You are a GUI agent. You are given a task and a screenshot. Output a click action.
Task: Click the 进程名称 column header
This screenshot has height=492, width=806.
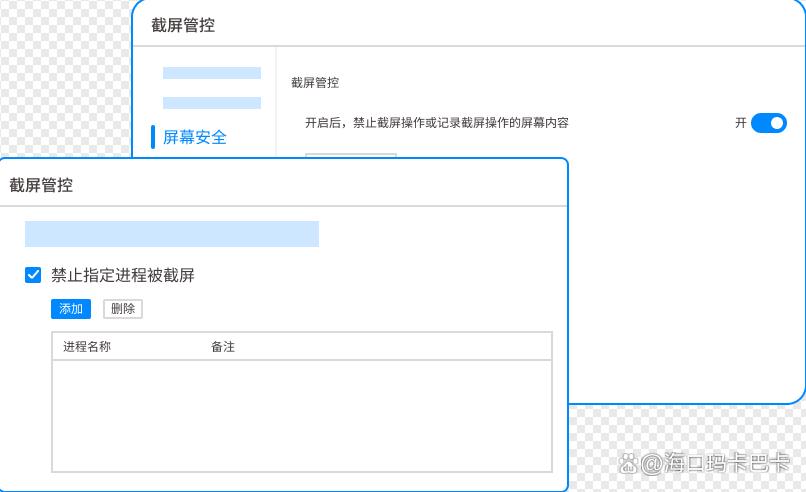tap(87, 347)
